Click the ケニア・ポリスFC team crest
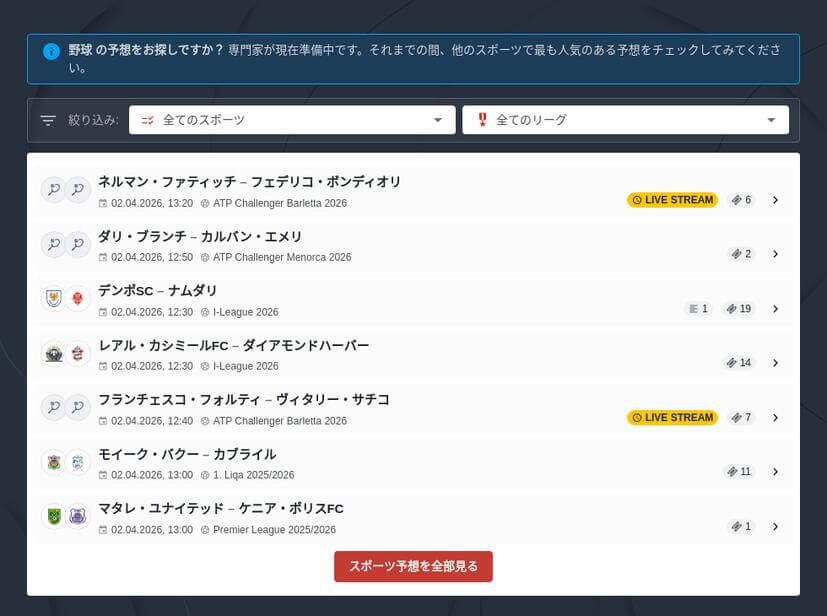 point(78,517)
